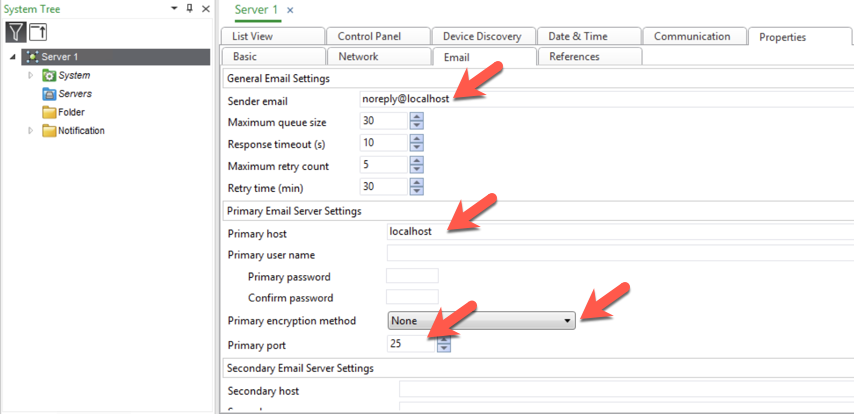Click the Primary password field
854x414 pixels.
412,276
